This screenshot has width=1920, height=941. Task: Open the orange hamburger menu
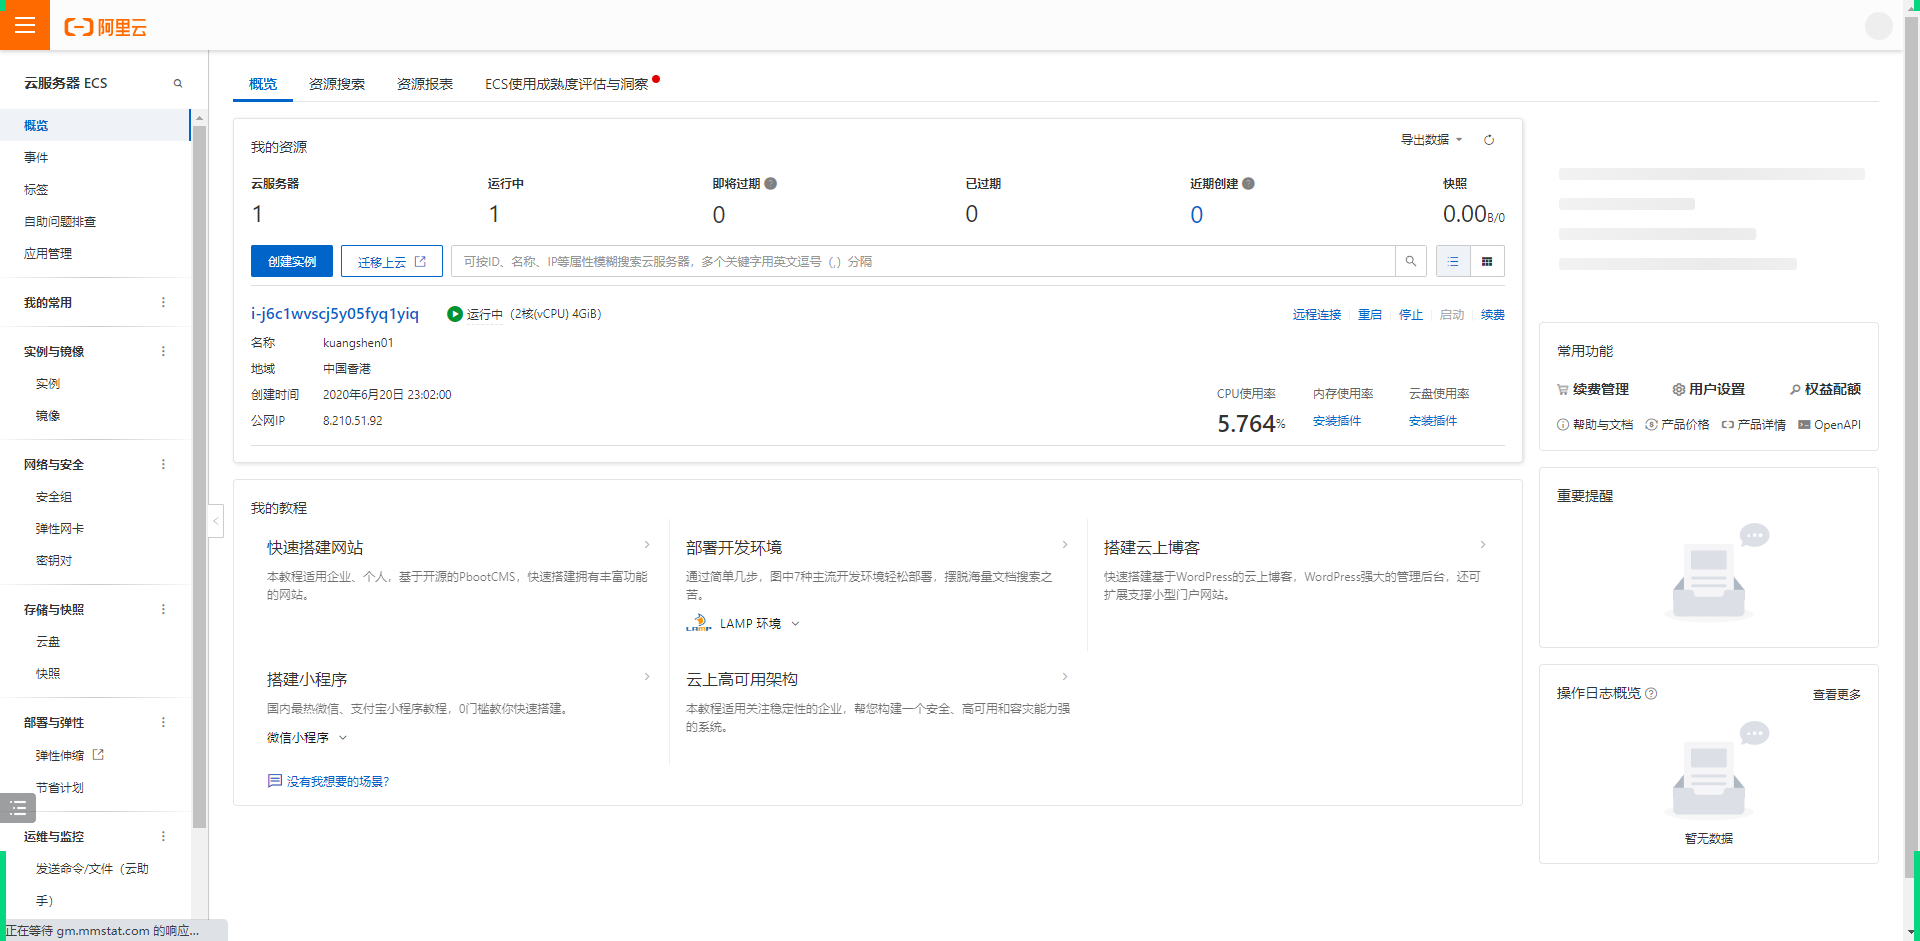[x=25, y=25]
